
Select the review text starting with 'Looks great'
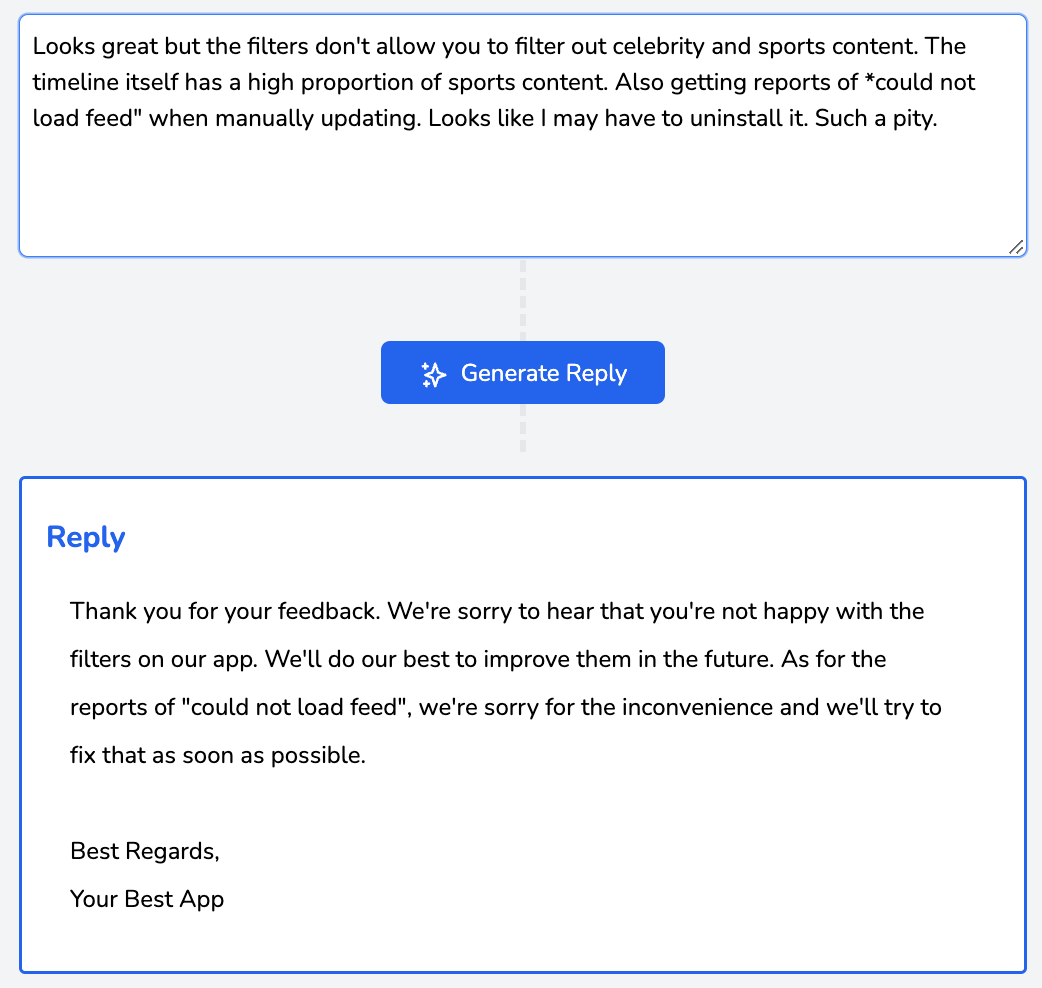(96, 45)
